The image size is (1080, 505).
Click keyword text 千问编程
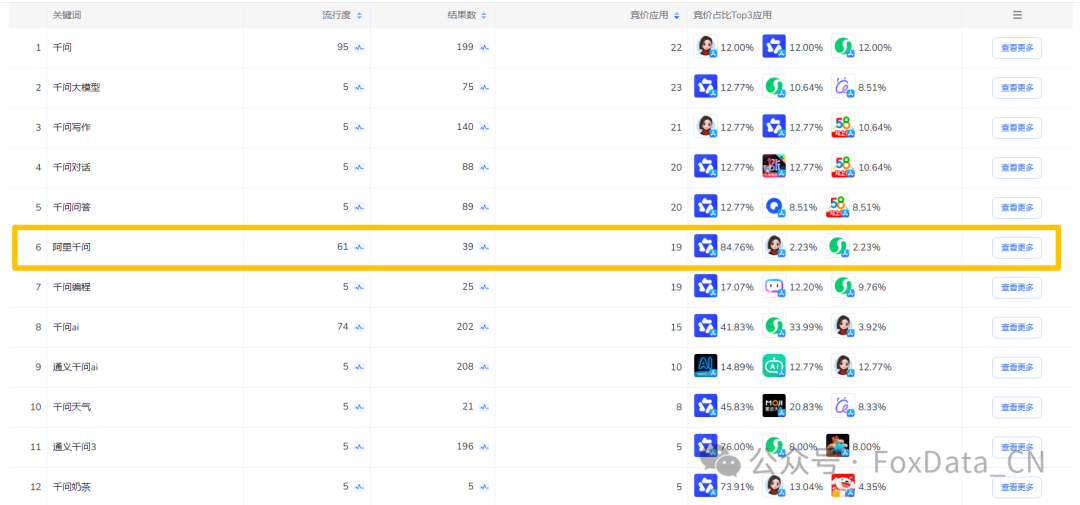[72, 287]
